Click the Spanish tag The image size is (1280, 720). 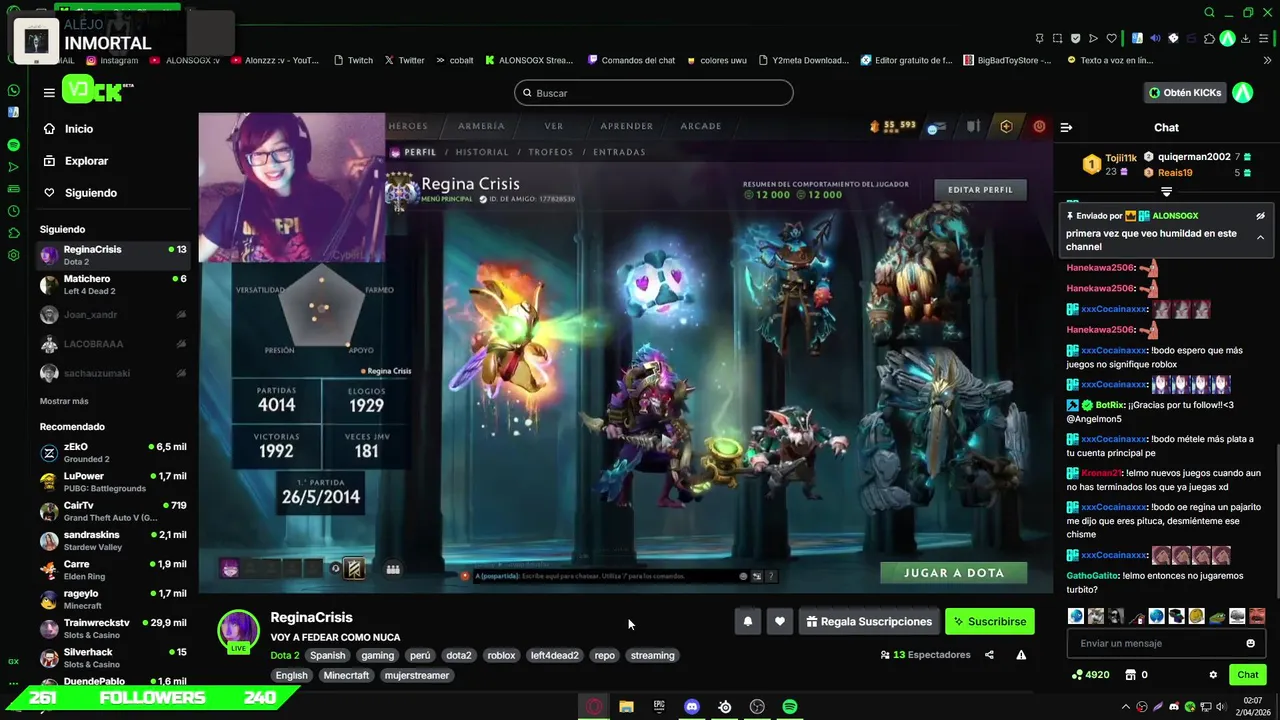[327, 656]
